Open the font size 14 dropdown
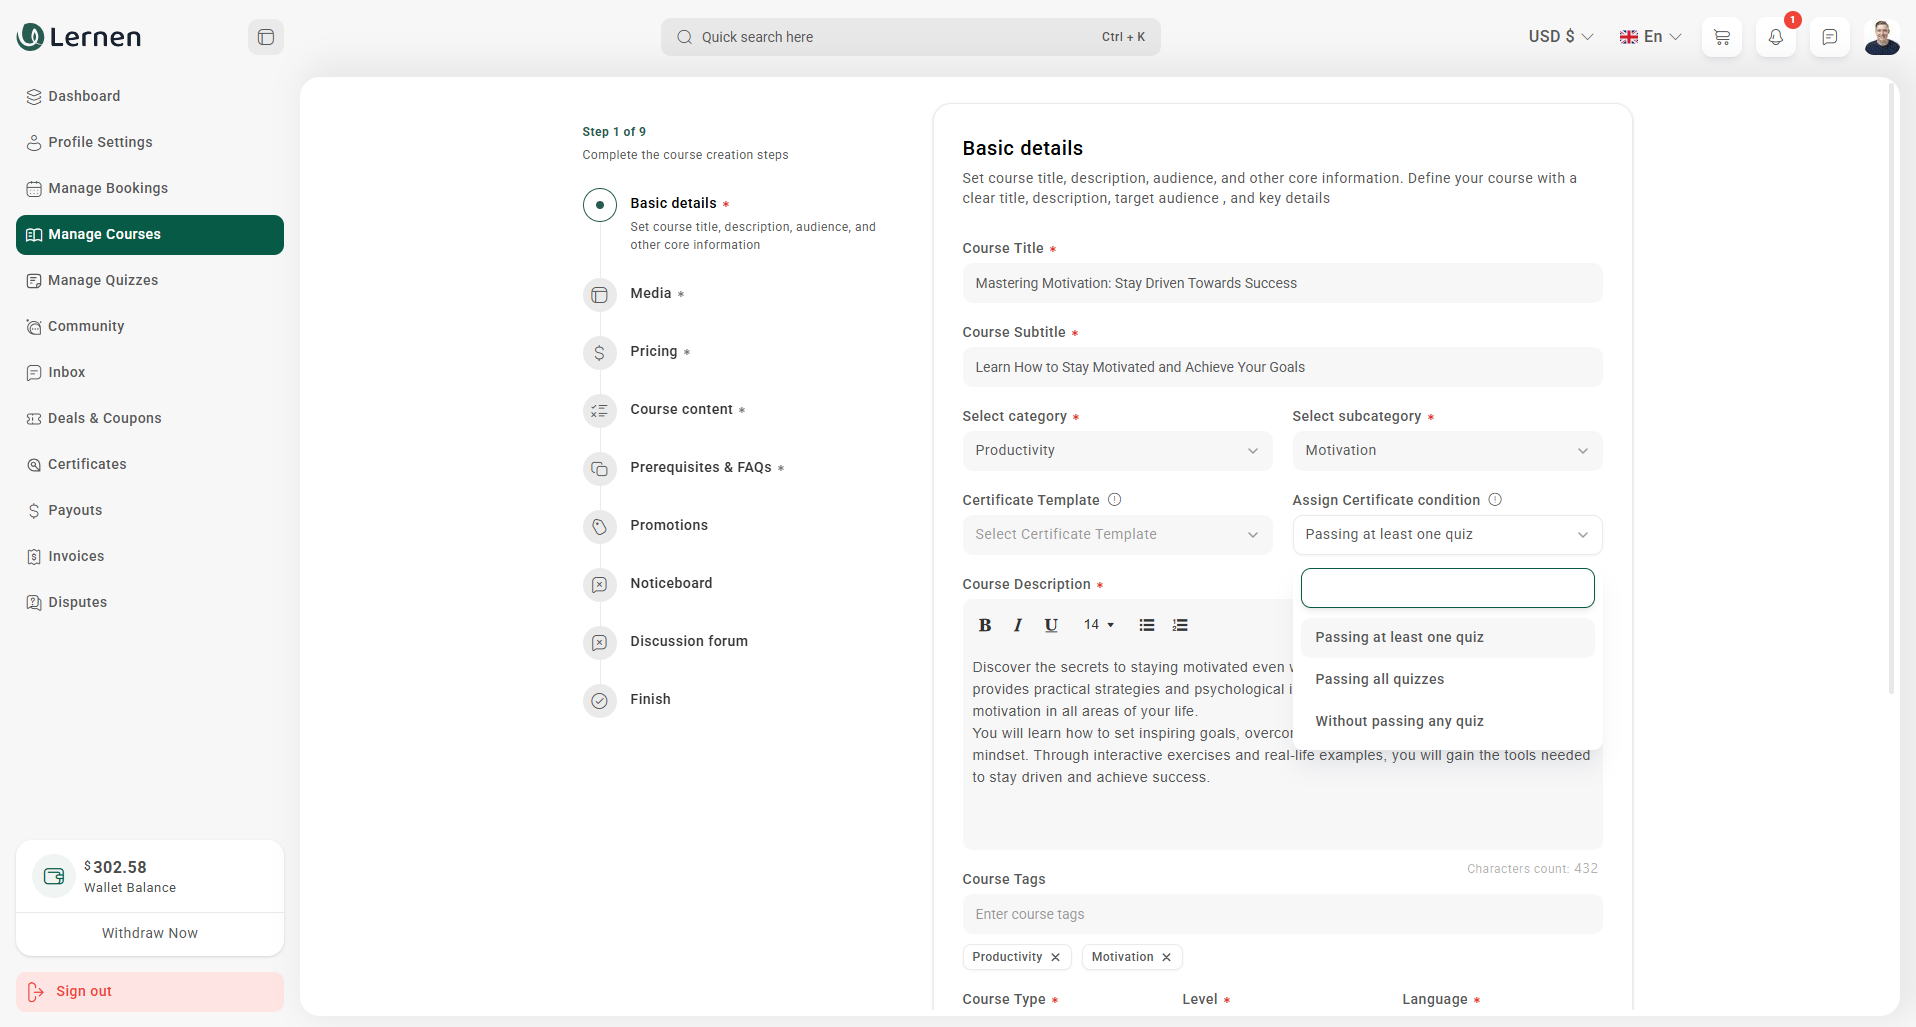Image resolution: width=1916 pixels, height=1027 pixels. coord(1098,625)
